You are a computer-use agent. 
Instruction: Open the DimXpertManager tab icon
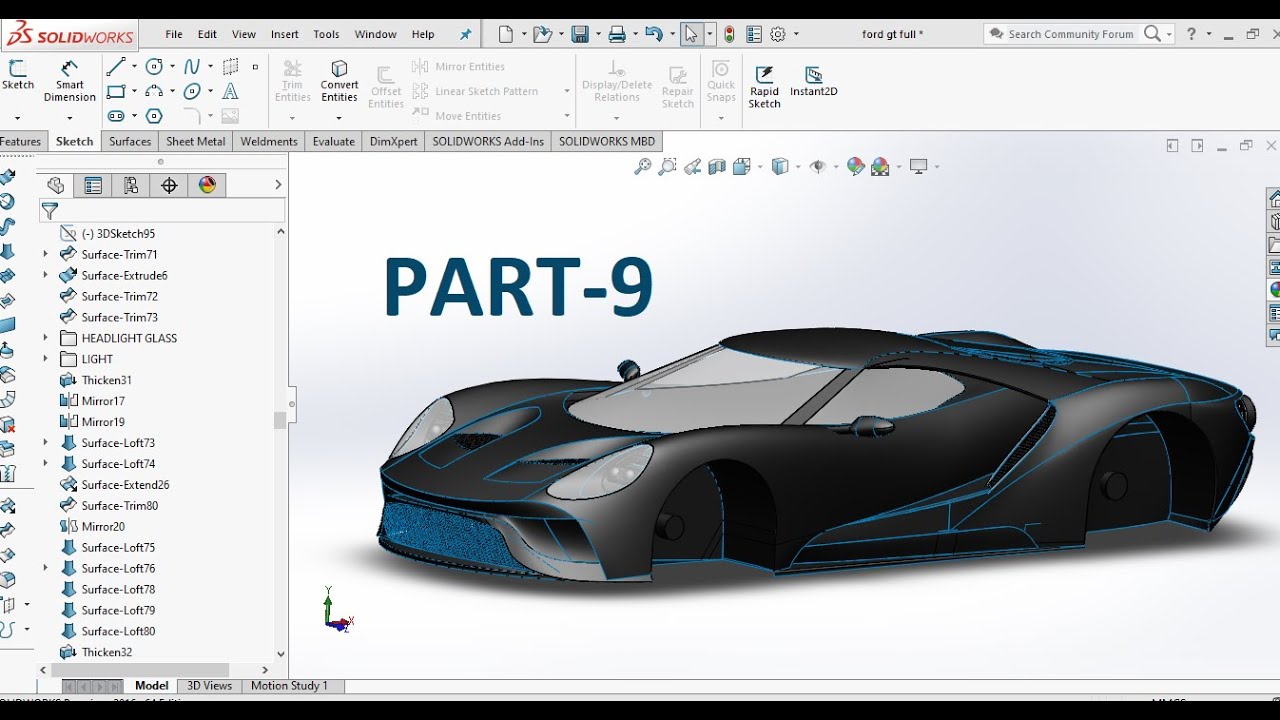tap(169, 185)
